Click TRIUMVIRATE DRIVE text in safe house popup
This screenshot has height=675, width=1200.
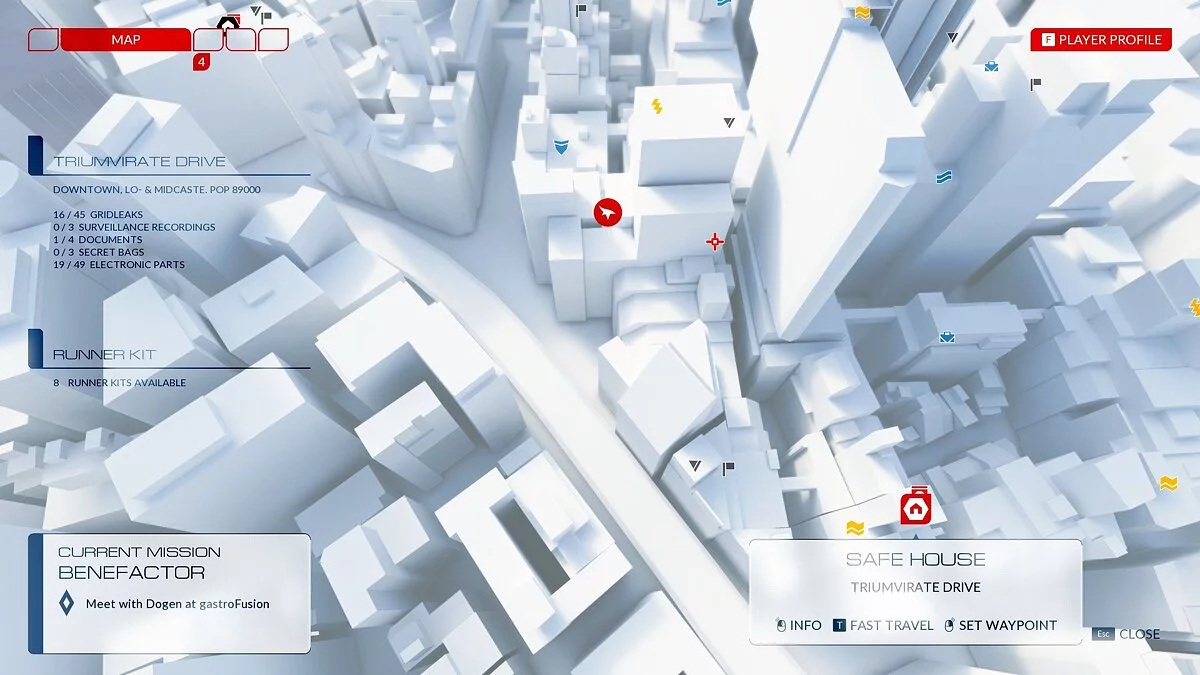(x=915, y=587)
